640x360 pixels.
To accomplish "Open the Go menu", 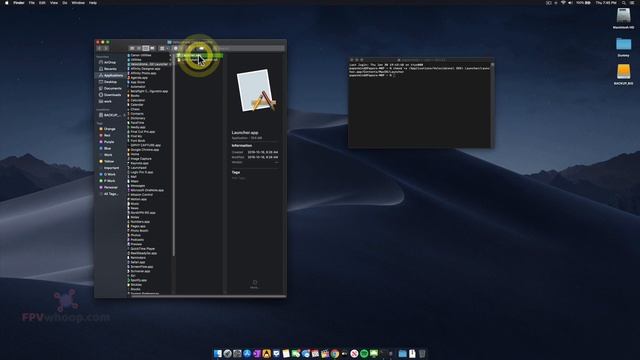I will (x=65, y=3).
